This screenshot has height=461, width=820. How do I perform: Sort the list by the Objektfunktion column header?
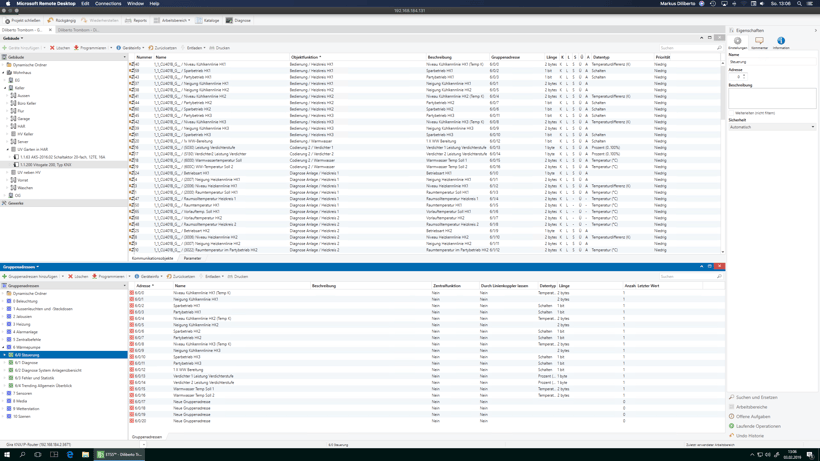(305, 57)
